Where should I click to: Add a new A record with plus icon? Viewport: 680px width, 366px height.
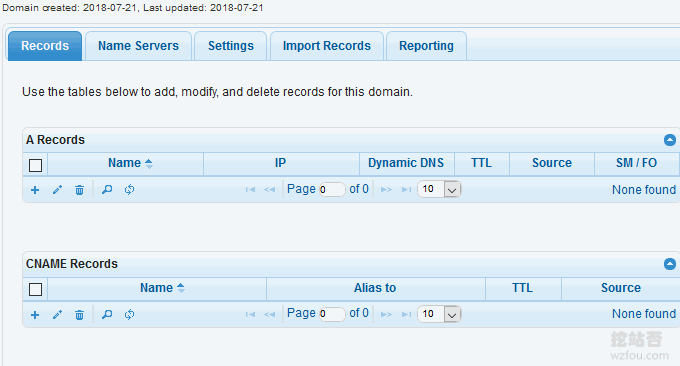point(35,190)
